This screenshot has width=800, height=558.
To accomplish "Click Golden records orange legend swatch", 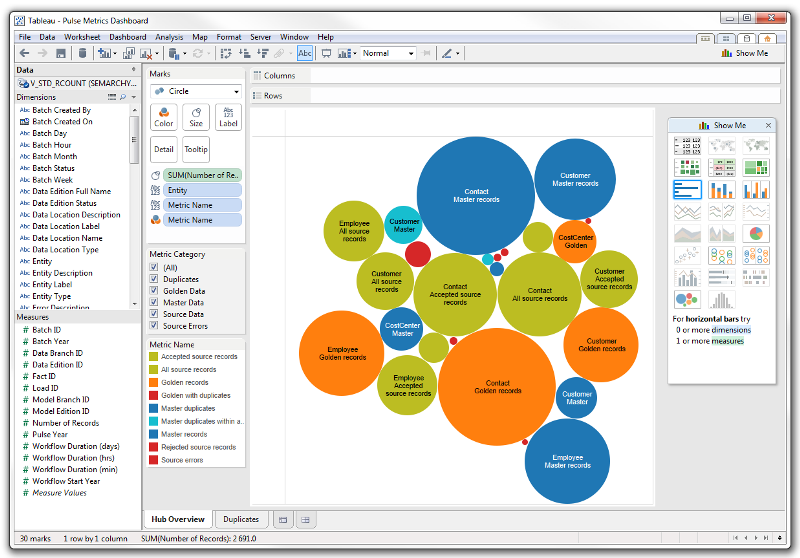I will [153, 382].
